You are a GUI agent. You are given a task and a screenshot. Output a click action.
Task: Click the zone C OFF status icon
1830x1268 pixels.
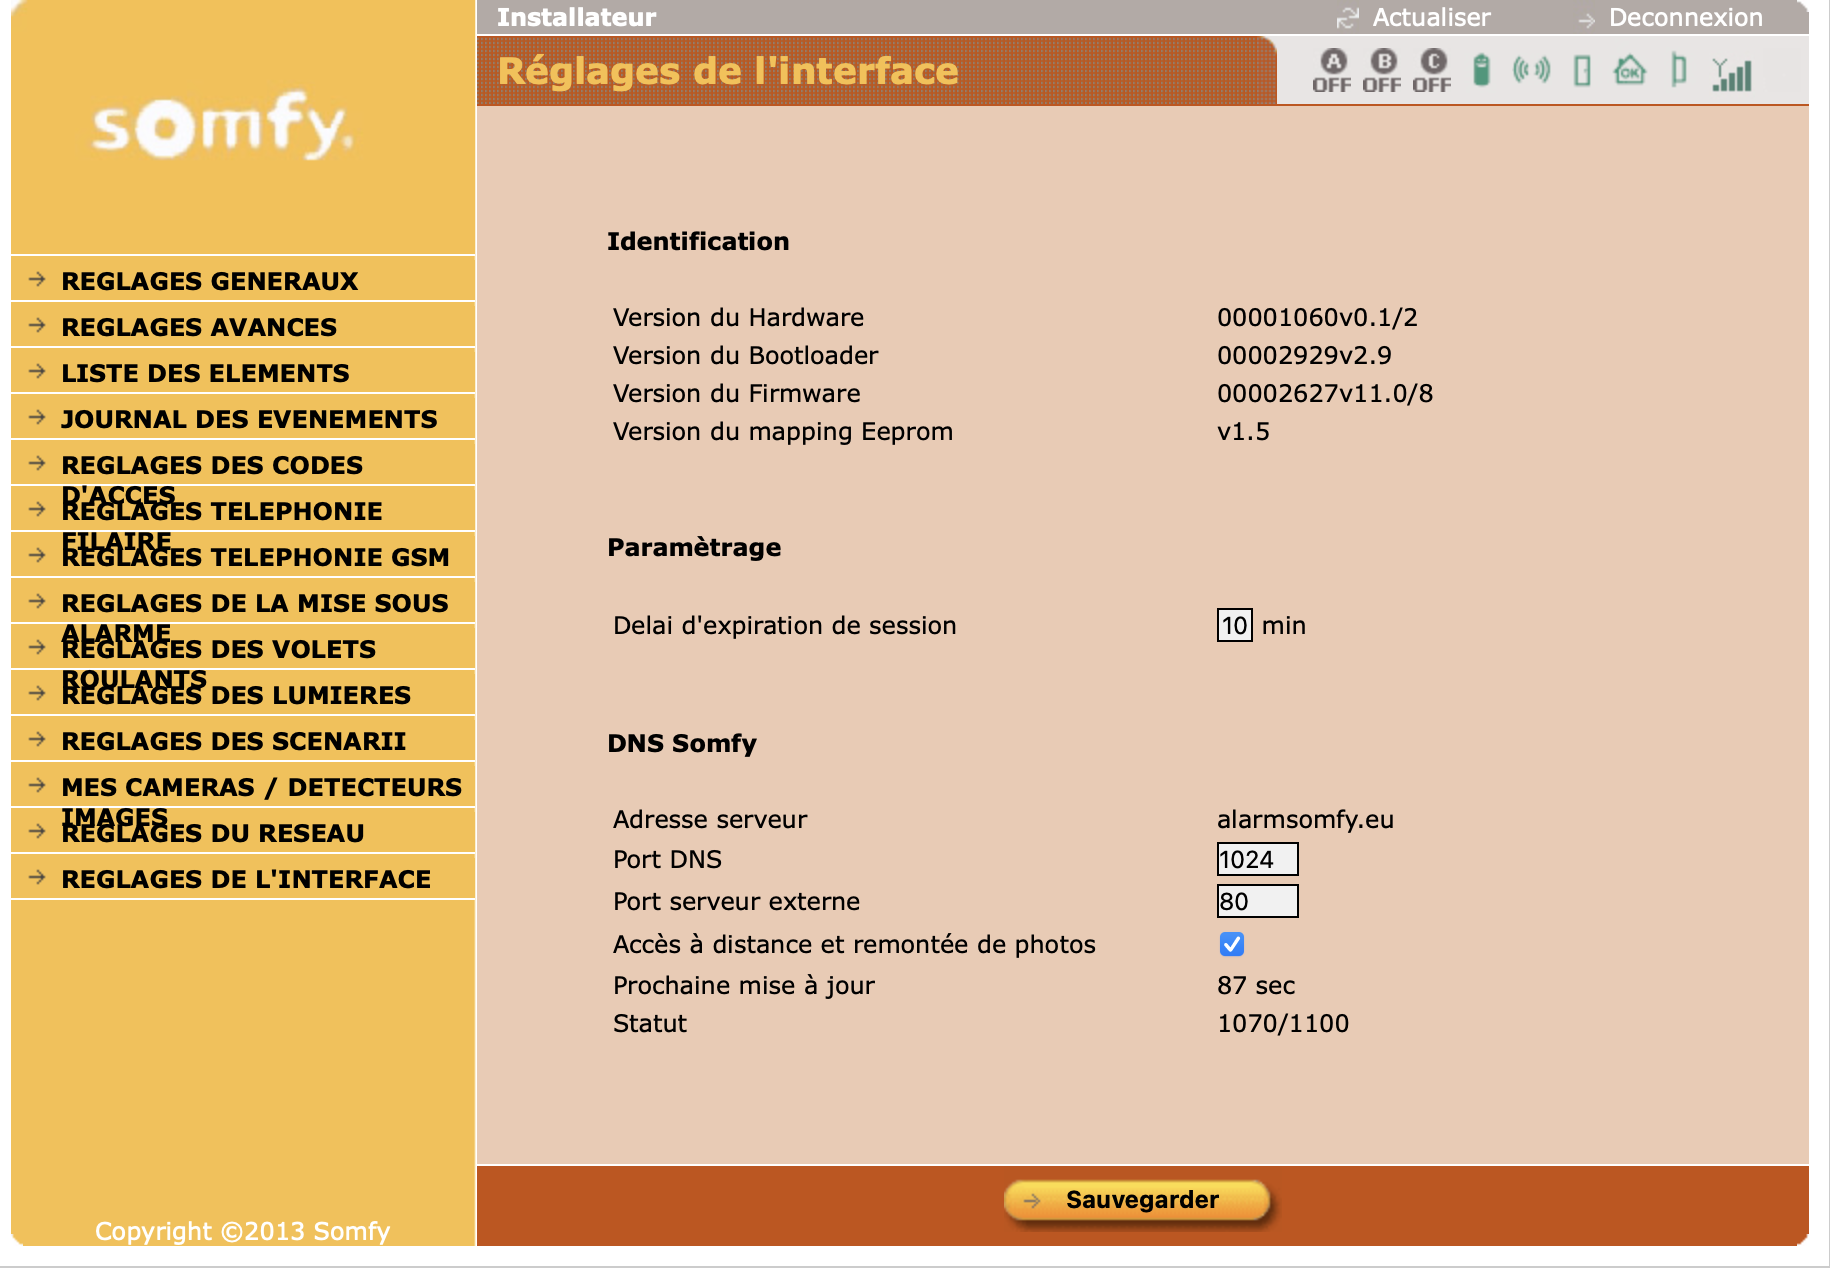tap(1432, 71)
